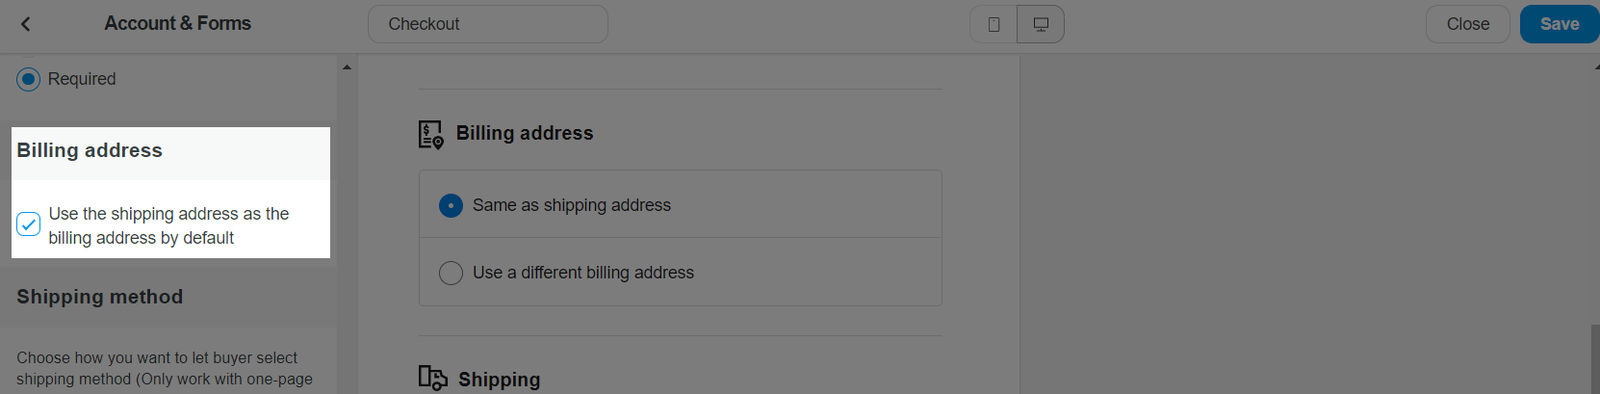Click the page edge scroll-up arrow
This screenshot has height=394, width=1600.
(x=1597, y=67)
